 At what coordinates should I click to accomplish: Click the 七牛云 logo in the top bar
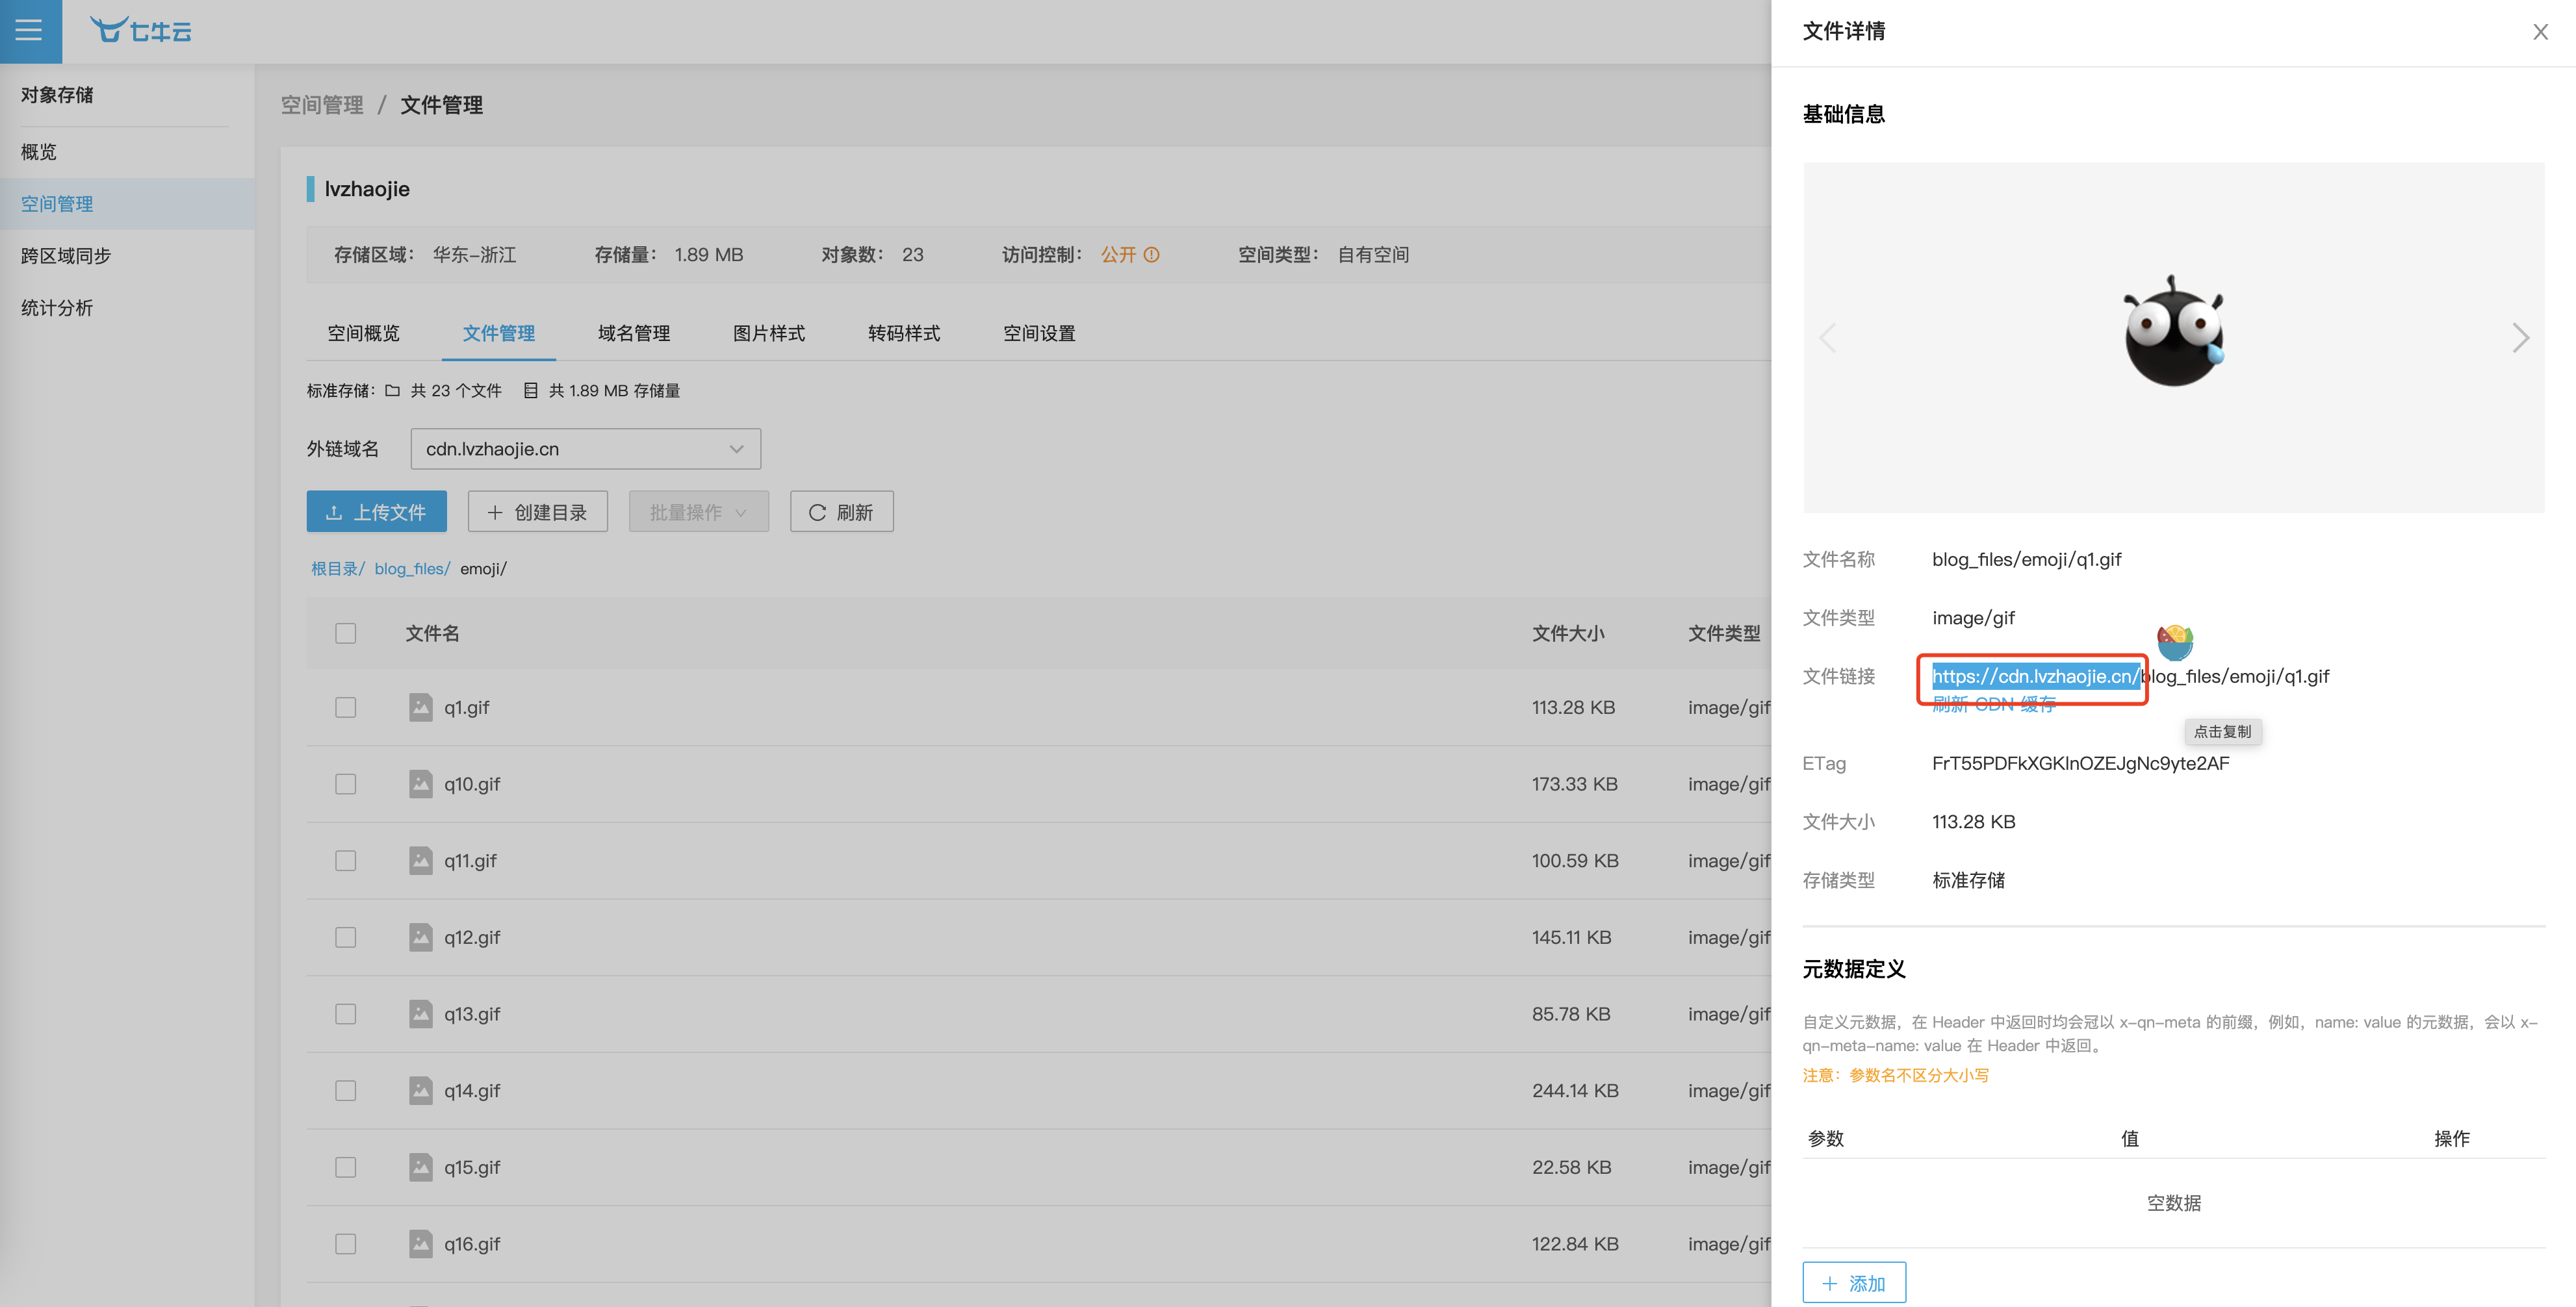(140, 30)
